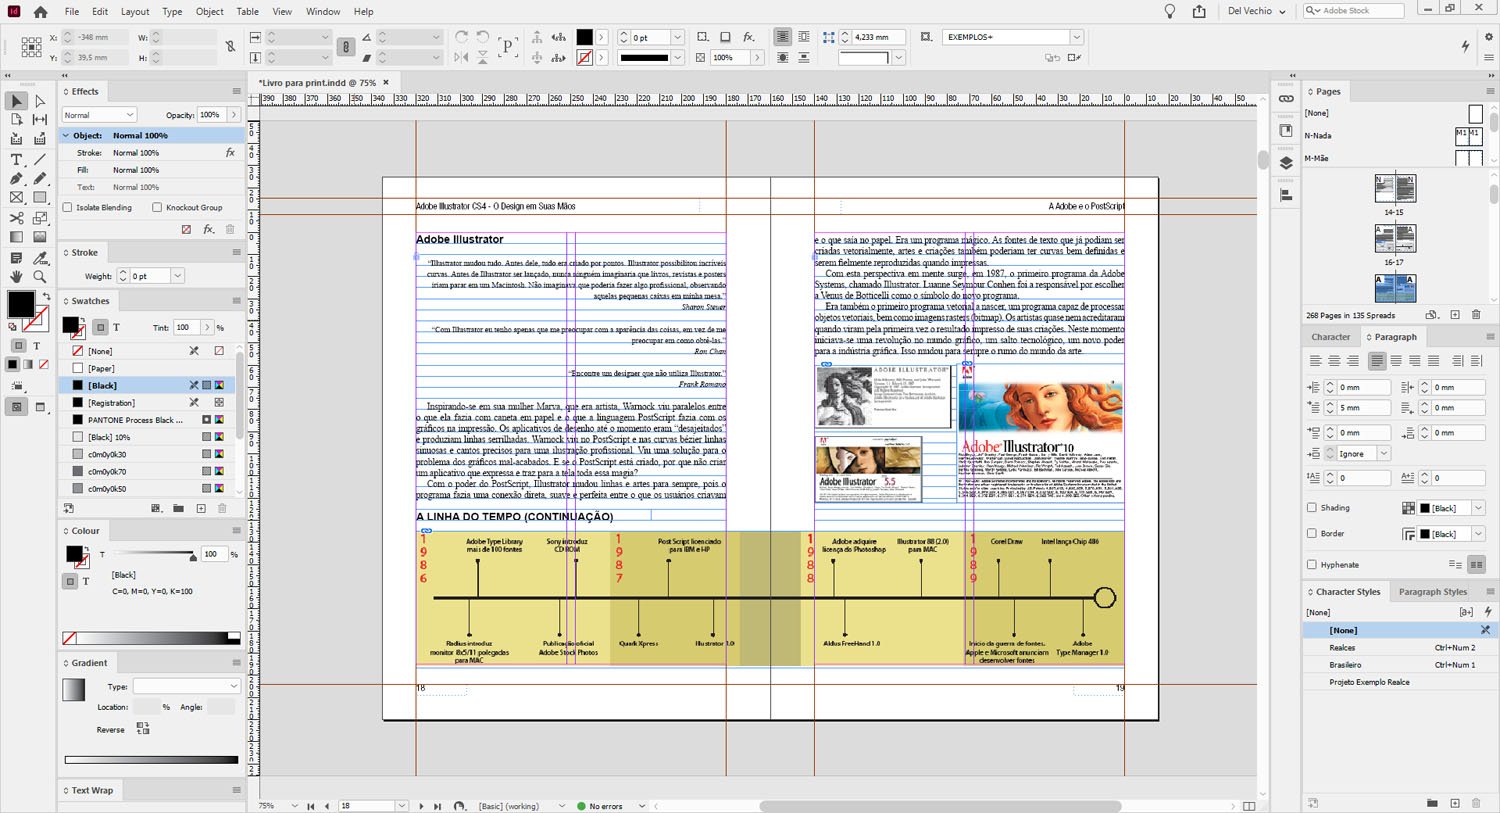Toggle Justify with last line left alignment
This screenshot has width=1500, height=813.
[x=1377, y=361]
